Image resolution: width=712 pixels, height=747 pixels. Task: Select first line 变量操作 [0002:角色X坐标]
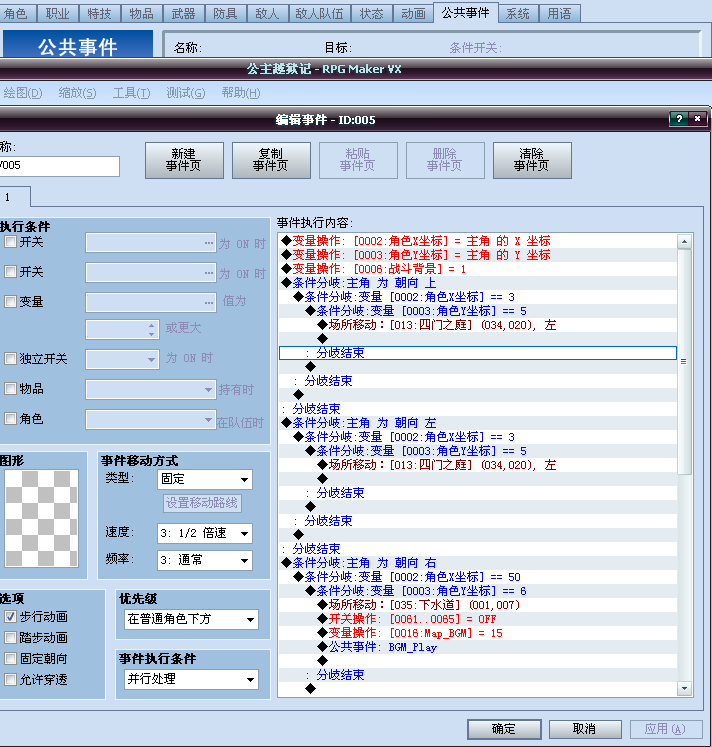[x=478, y=241]
